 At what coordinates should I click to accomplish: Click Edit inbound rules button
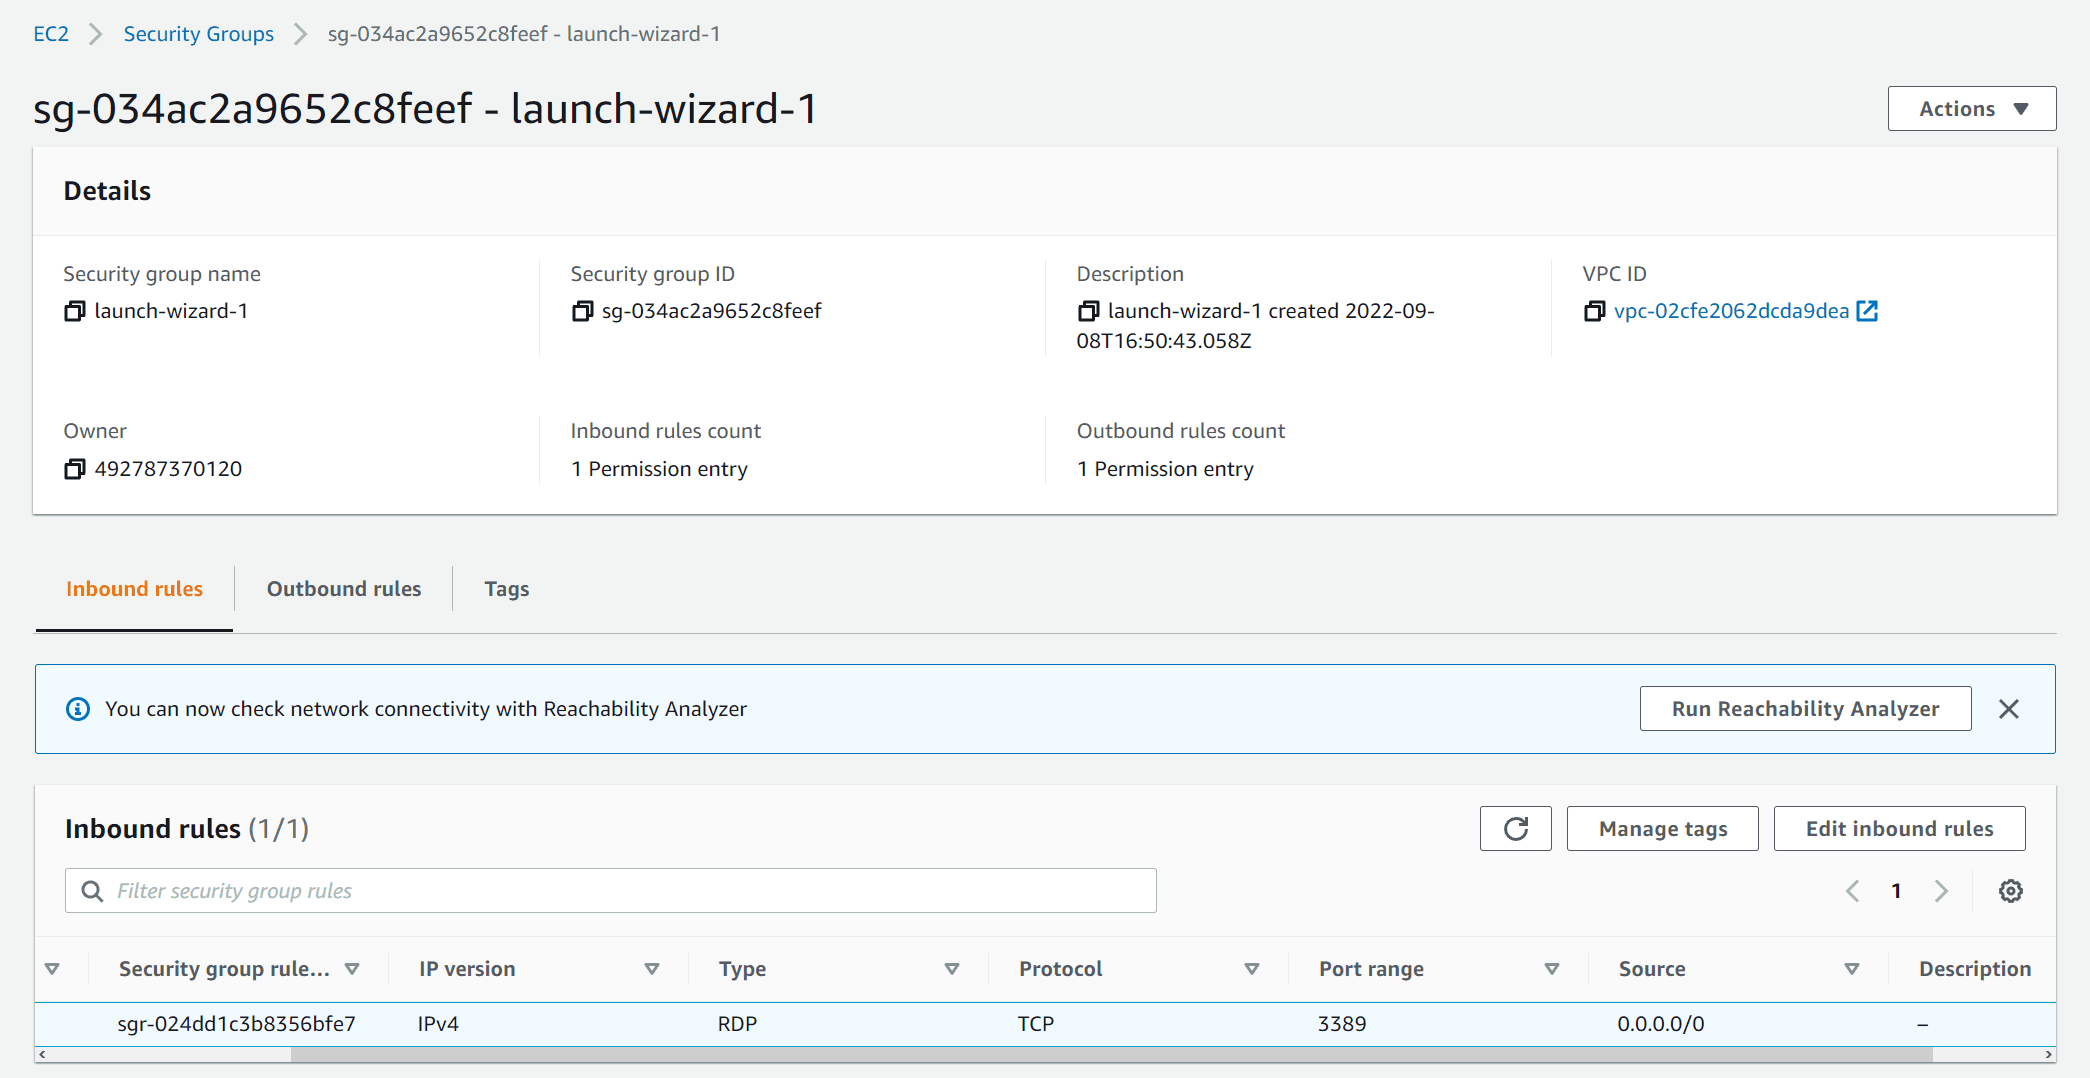(1899, 829)
